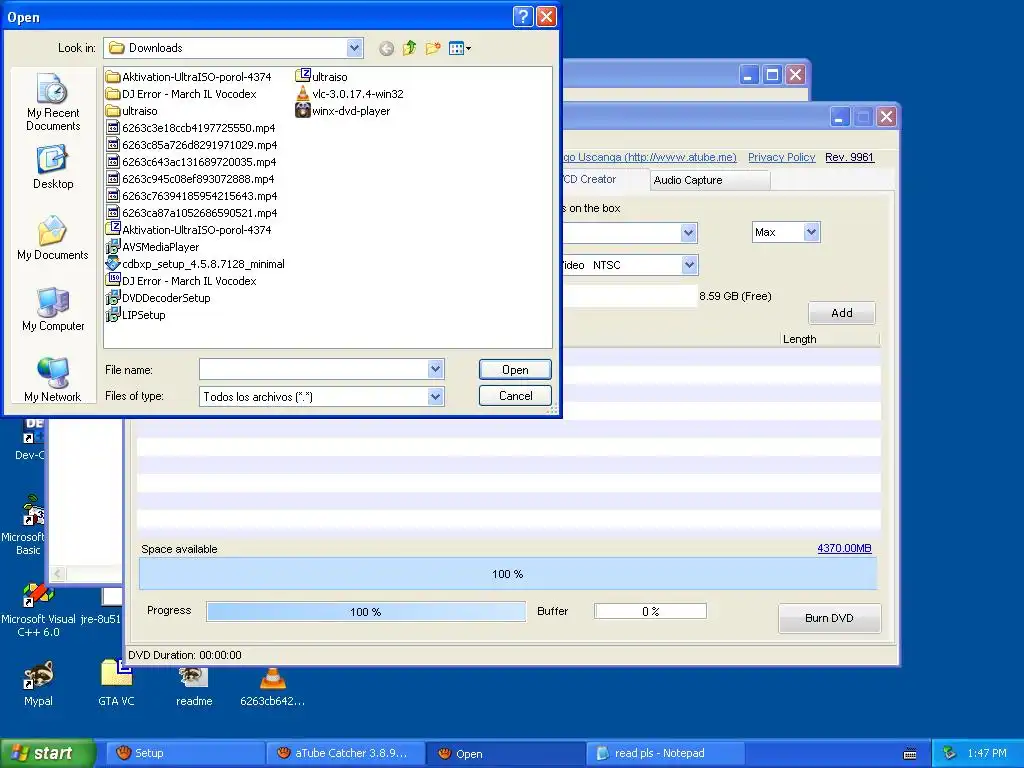Click the Help question mark button
Viewport: 1024px width, 768px height.
(x=523, y=16)
